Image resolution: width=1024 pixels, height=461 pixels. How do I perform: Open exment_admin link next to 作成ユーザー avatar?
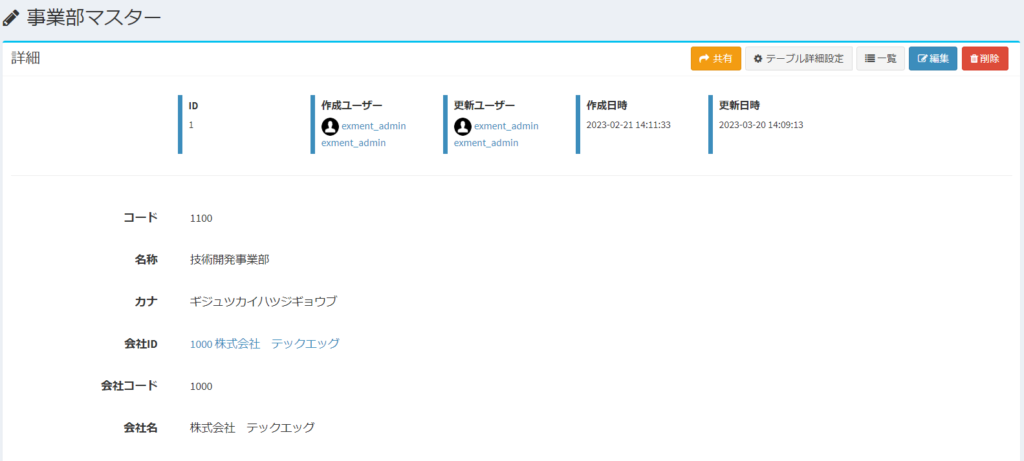click(374, 126)
